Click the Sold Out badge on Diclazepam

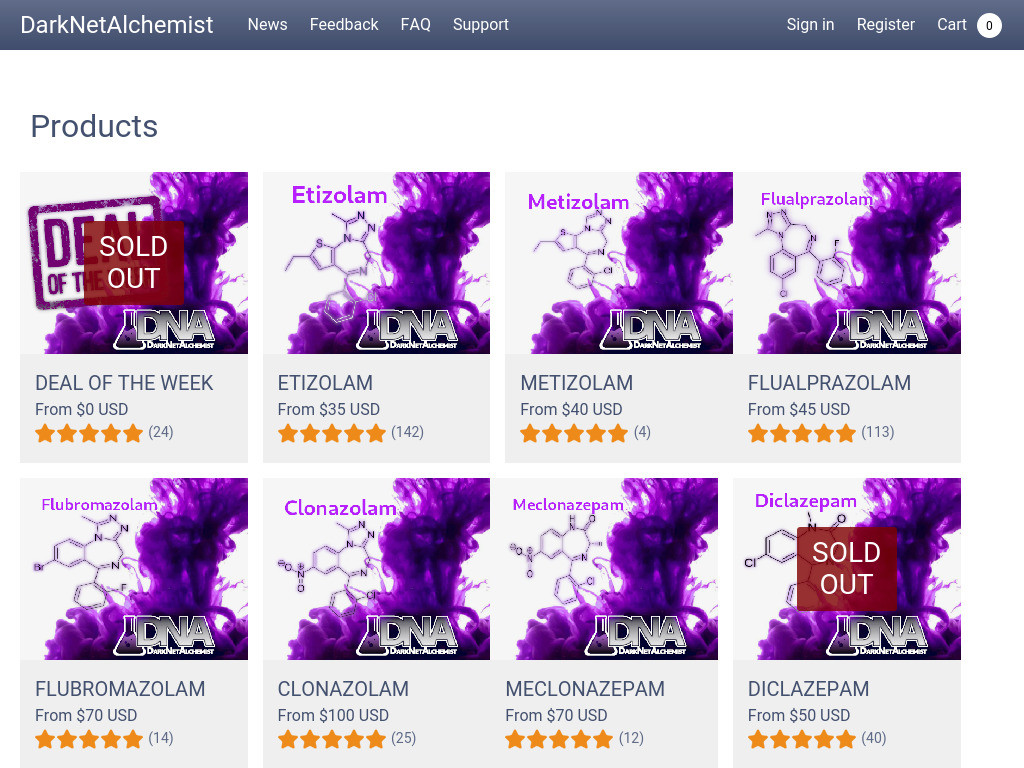click(x=846, y=569)
